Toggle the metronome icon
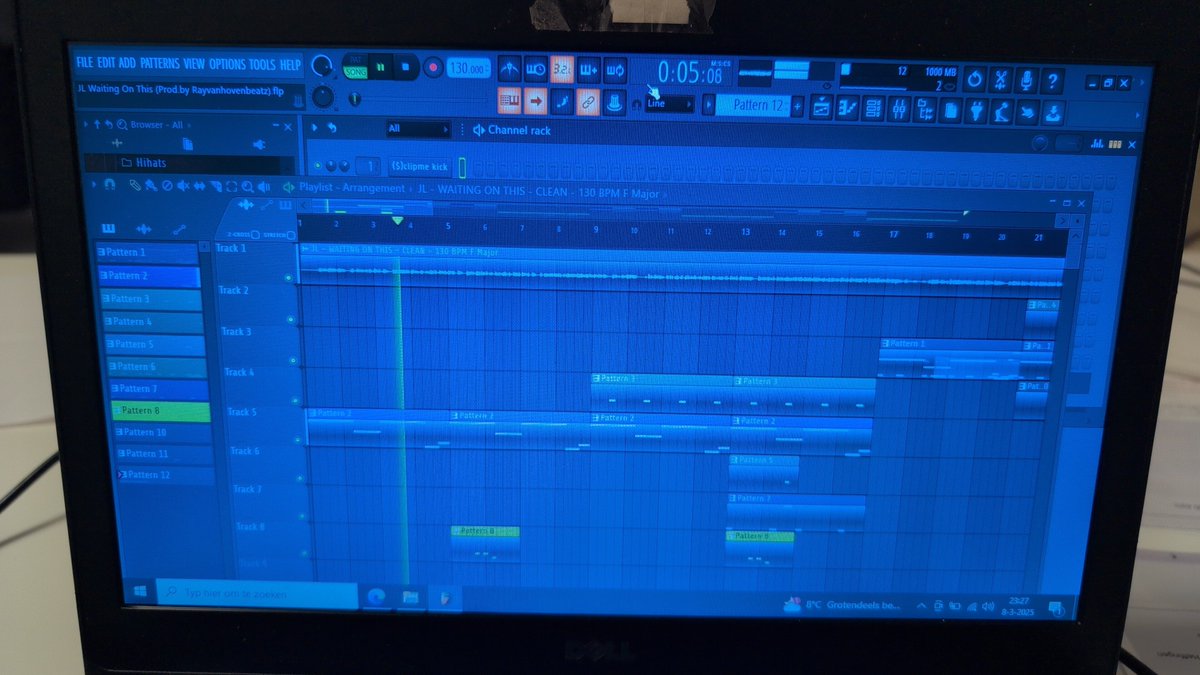 tap(510, 69)
